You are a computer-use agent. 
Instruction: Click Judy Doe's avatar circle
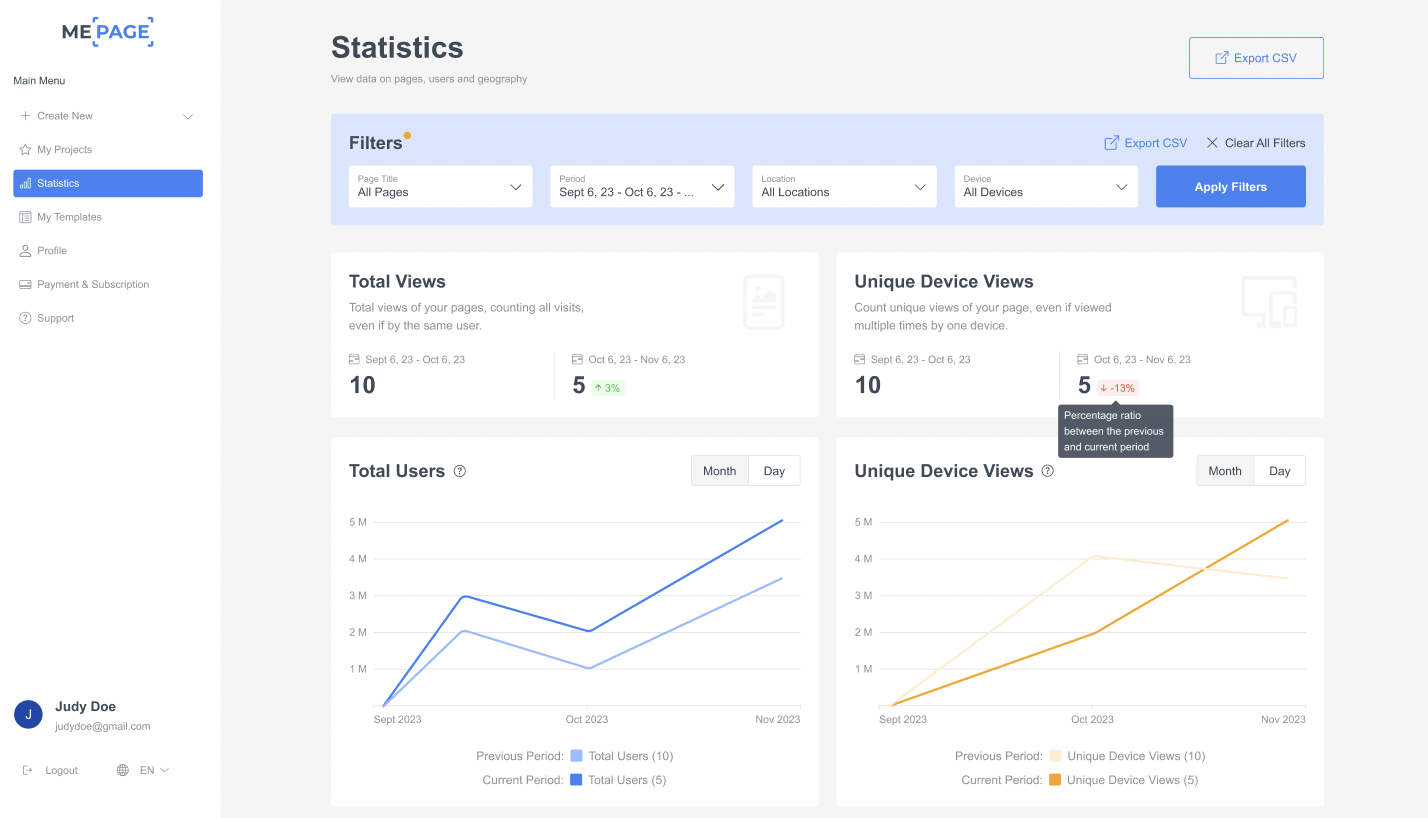28,714
